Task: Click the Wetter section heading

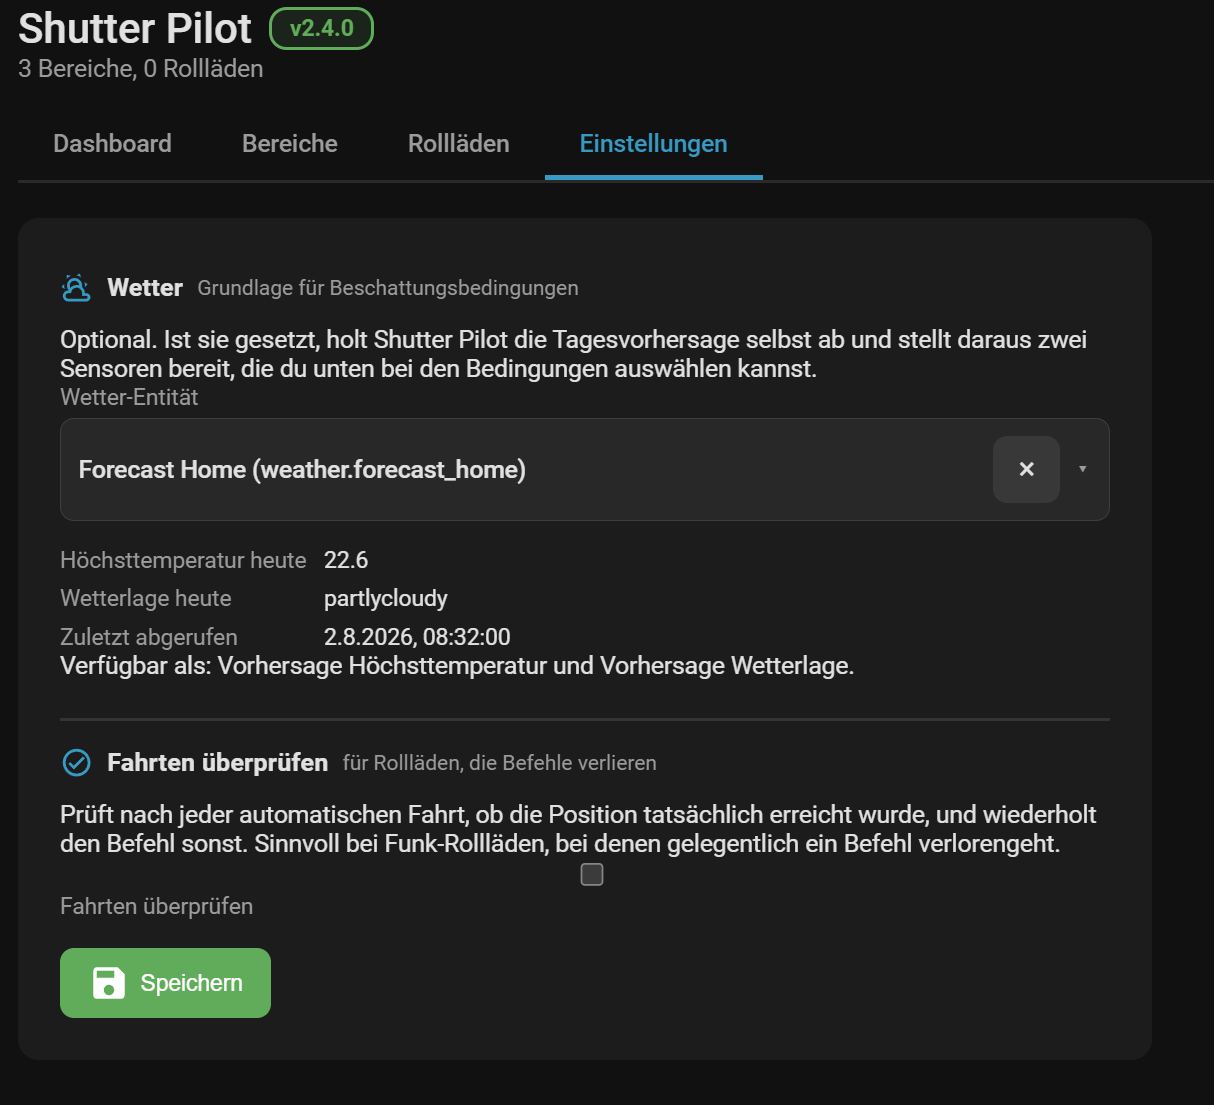Action: point(145,288)
